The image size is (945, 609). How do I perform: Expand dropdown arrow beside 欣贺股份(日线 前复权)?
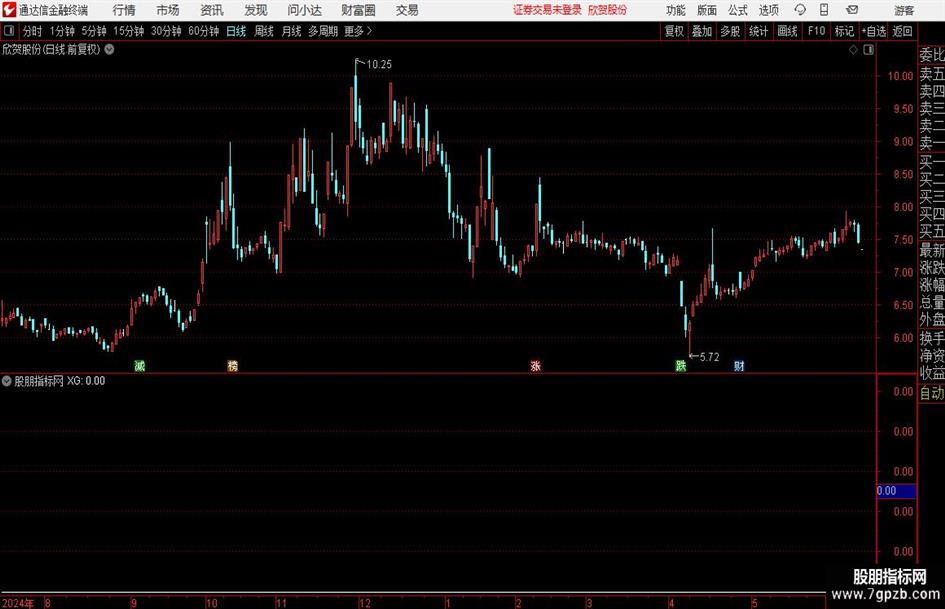click(109, 49)
